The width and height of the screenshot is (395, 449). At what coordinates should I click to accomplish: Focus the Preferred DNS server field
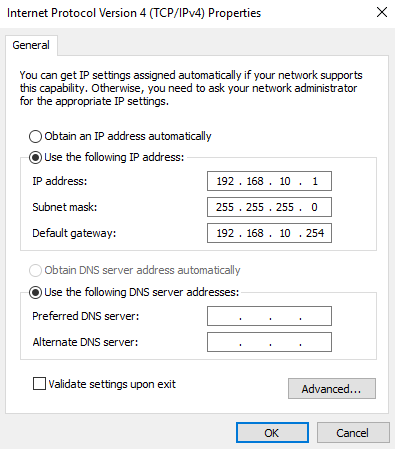[269, 316]
